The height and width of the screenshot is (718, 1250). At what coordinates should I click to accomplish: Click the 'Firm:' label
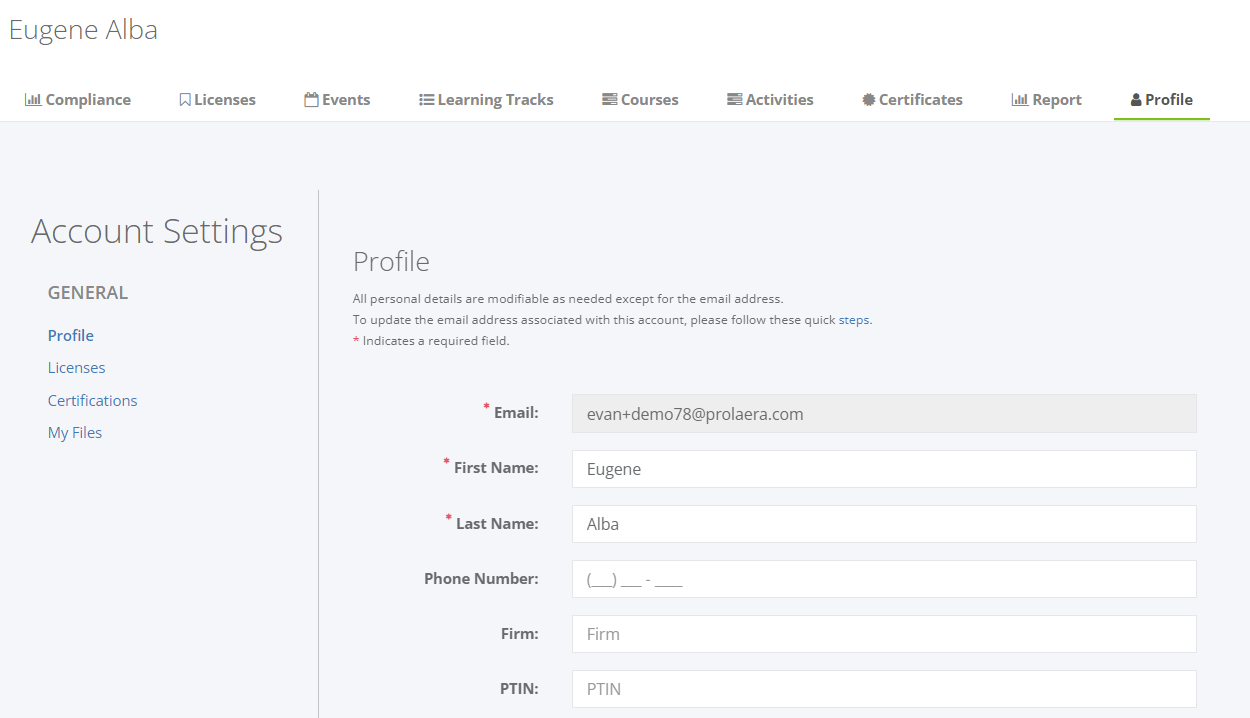tap(520, 633)
